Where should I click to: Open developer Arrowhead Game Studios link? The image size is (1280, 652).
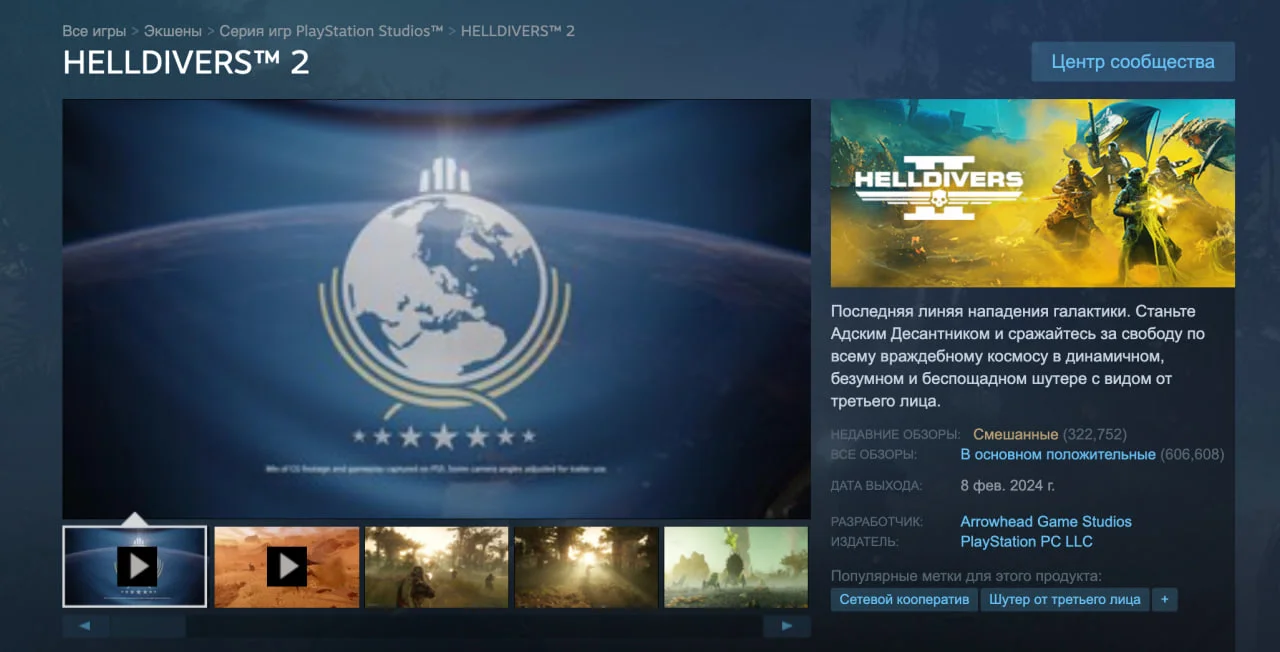[x=1045, y=521]
